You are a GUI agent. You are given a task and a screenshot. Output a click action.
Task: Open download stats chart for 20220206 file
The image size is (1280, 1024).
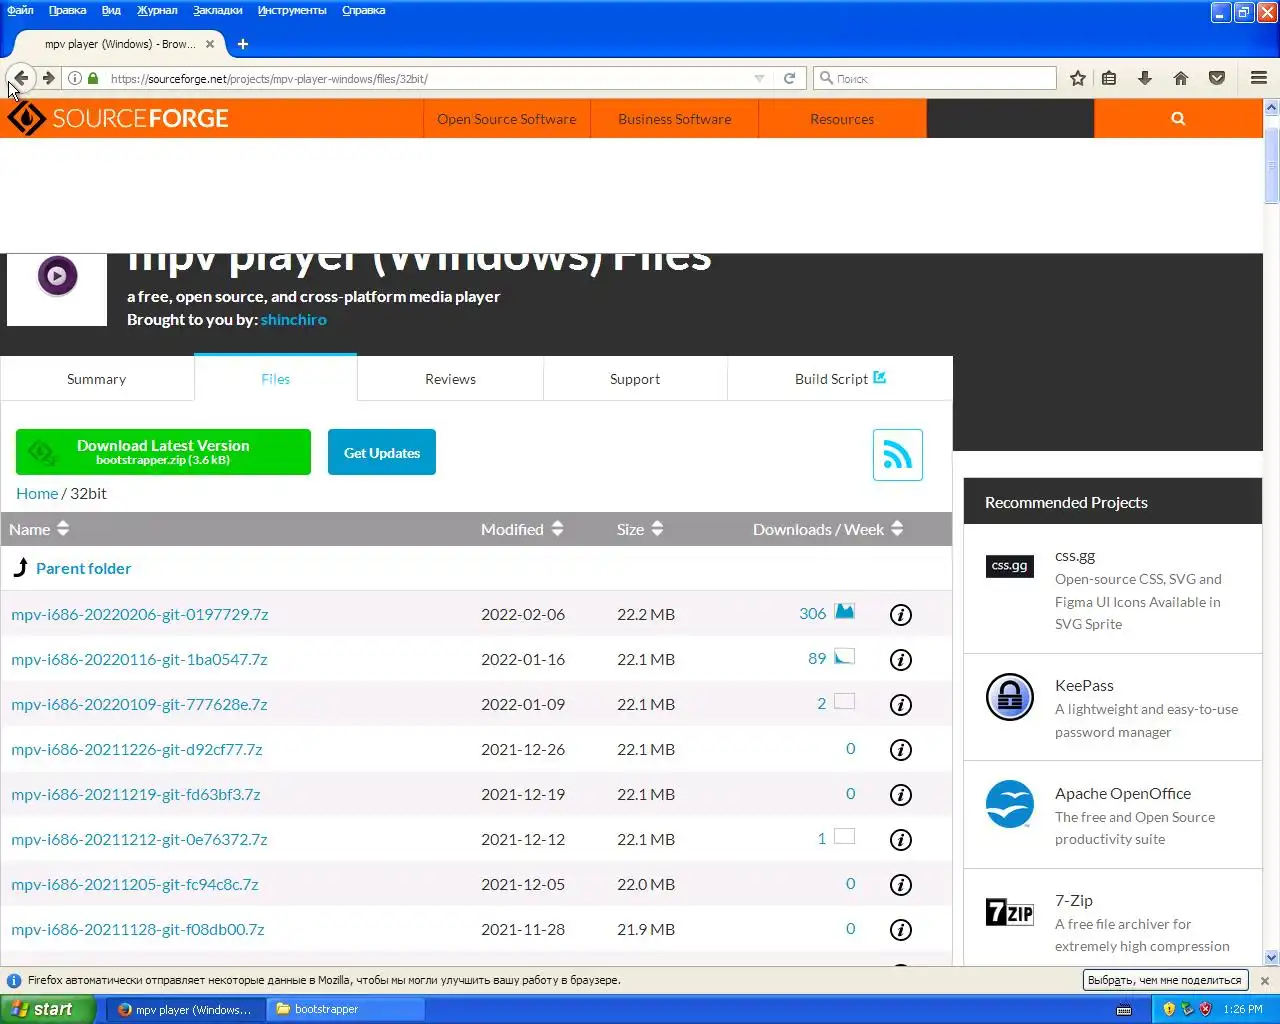(845, 612)
